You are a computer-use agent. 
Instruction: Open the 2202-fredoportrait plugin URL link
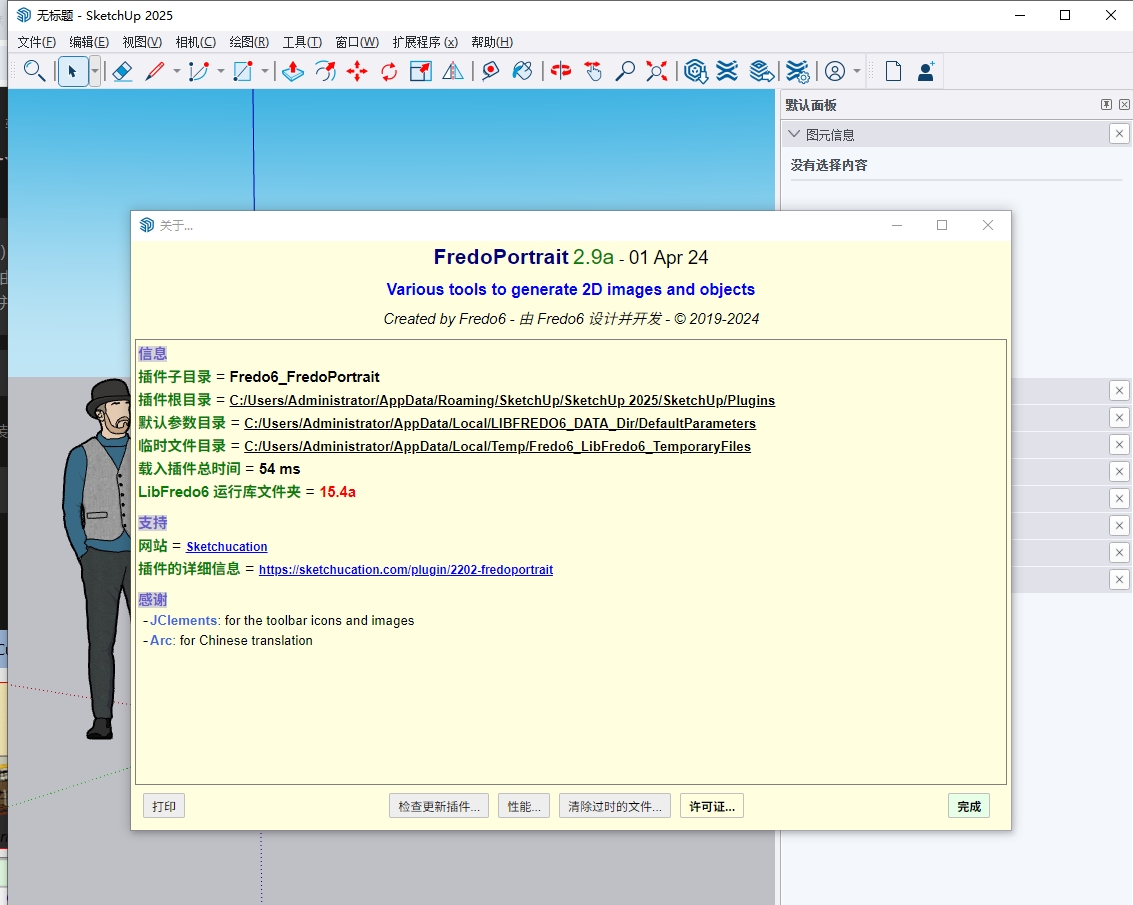[x=406, y=570]
